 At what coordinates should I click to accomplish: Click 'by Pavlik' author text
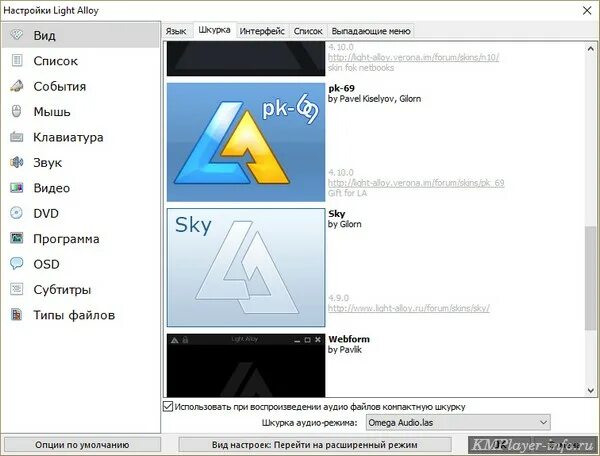point(344,350)
